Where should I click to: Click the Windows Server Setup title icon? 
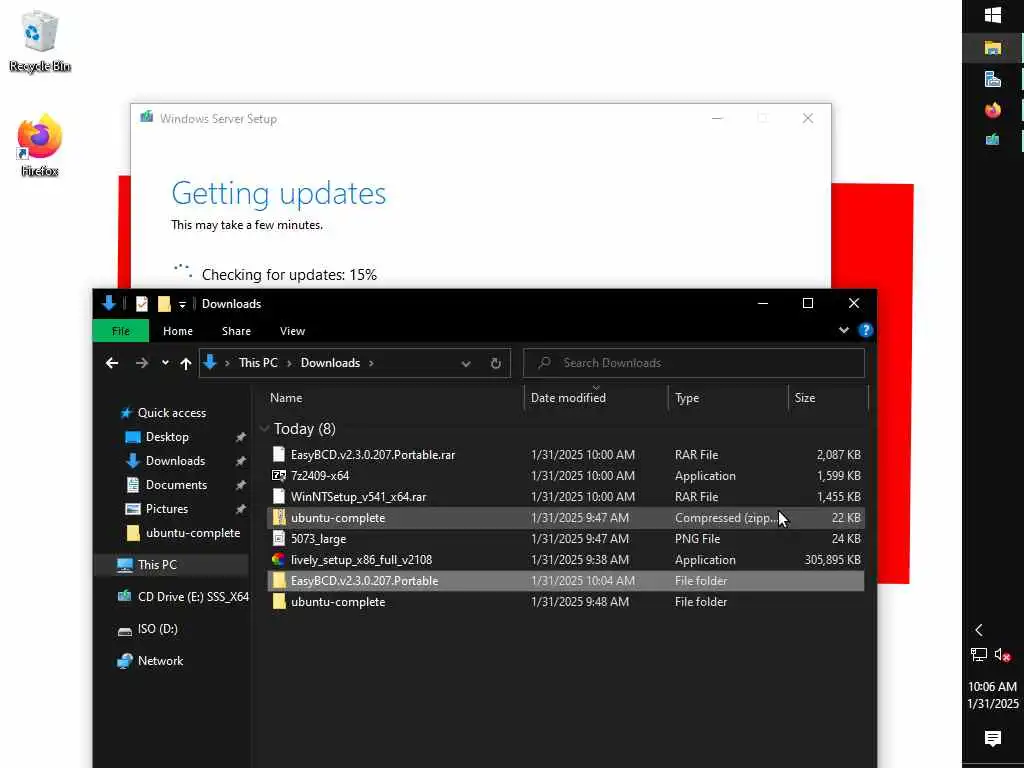(x=147, y=118)
